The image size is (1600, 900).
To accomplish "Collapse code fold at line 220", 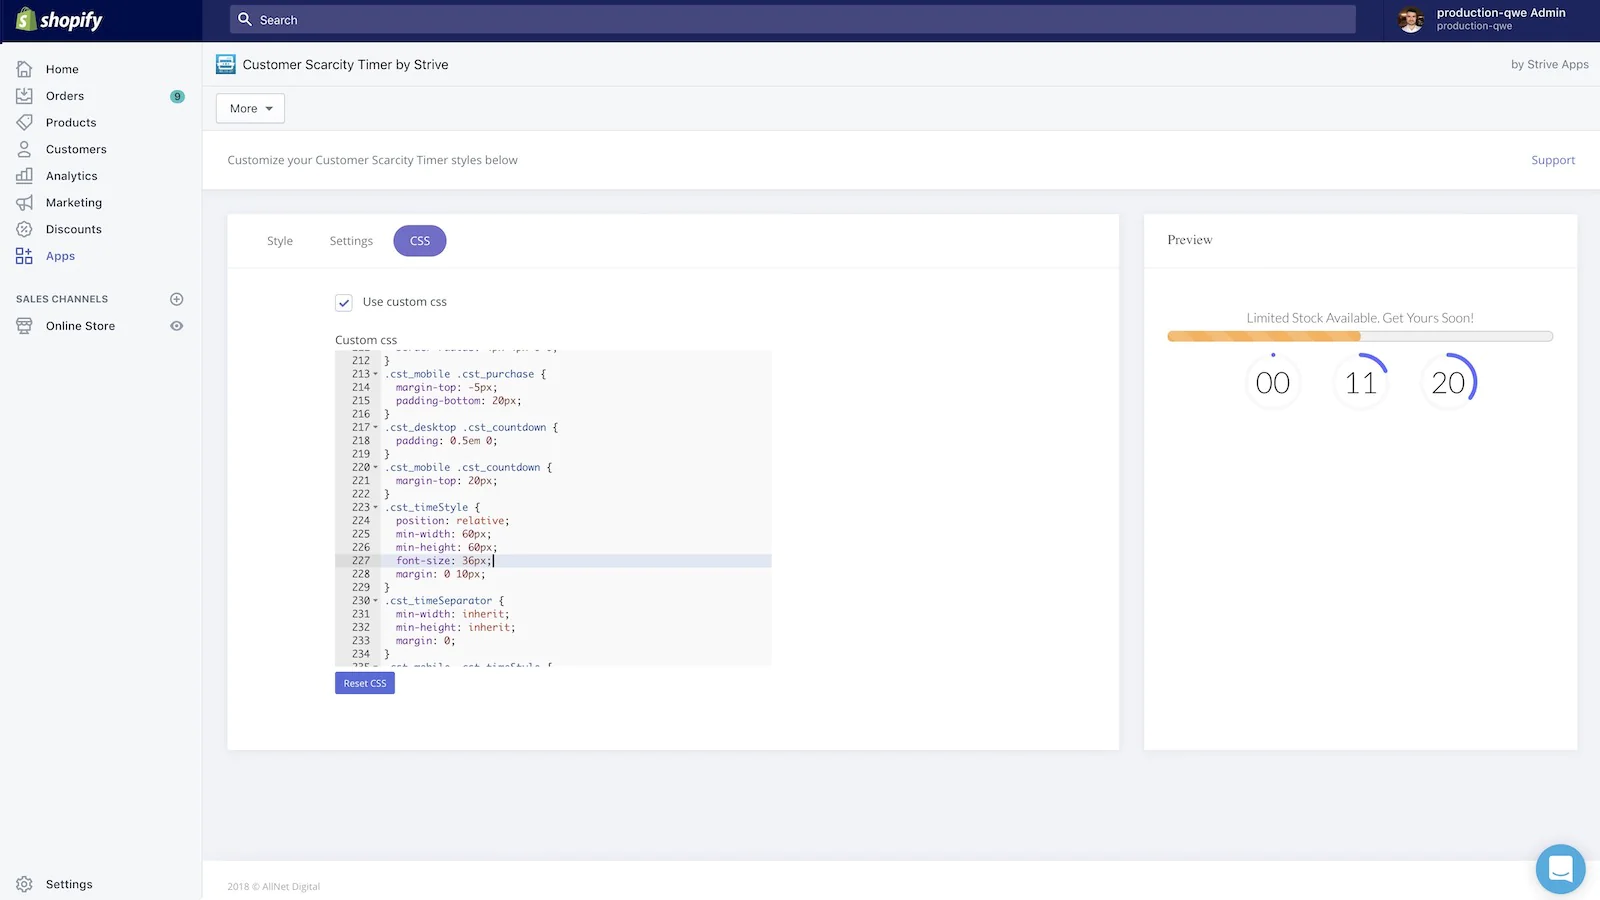I will coord(376,467).
